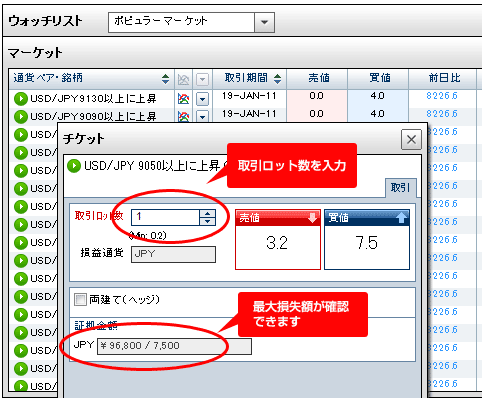
Task: Expand row menu for USD/JPY 9130
Action: [202, 99]
